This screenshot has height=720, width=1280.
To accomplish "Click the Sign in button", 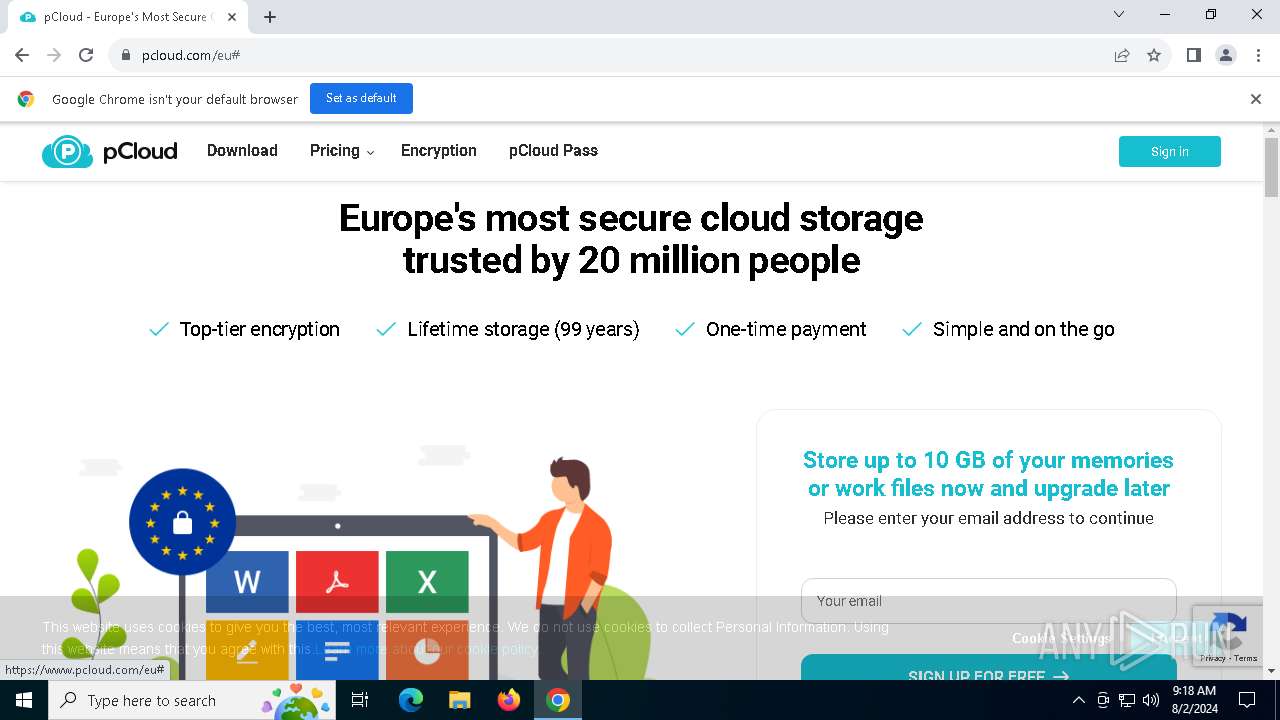I will pyautogui.click(x=1170, y=151).
